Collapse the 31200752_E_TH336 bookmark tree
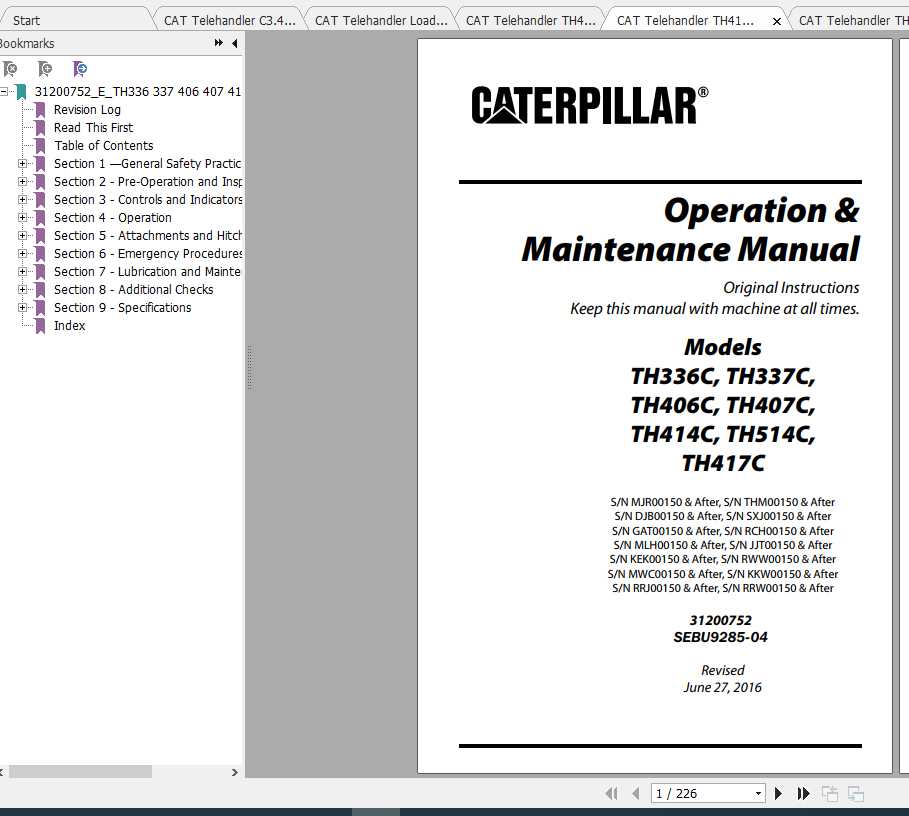This screenshot has height=816, width=909. click(7, 91)
